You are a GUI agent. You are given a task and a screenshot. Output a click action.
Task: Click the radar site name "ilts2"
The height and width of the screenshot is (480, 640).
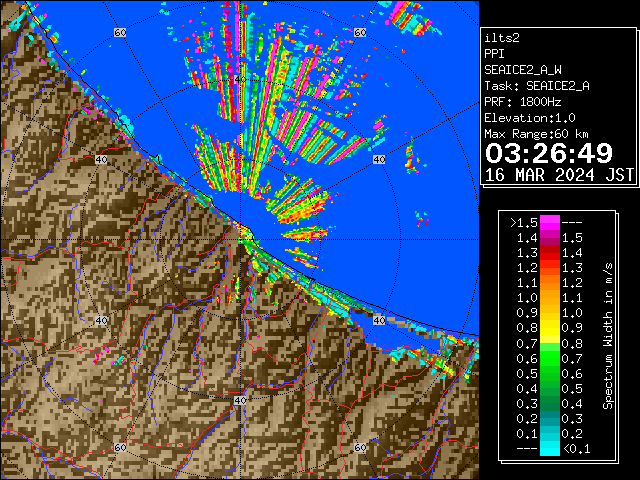click(x=502, y=38)
